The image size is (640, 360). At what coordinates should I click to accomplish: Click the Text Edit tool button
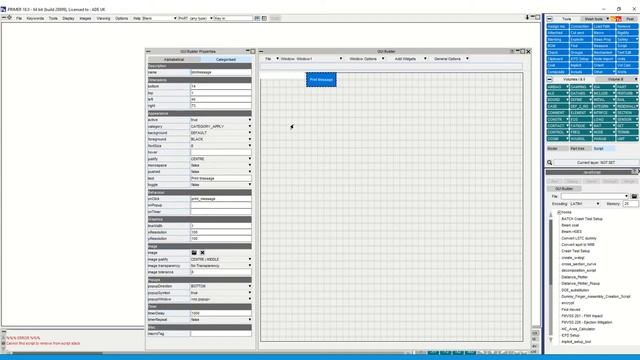627,52
